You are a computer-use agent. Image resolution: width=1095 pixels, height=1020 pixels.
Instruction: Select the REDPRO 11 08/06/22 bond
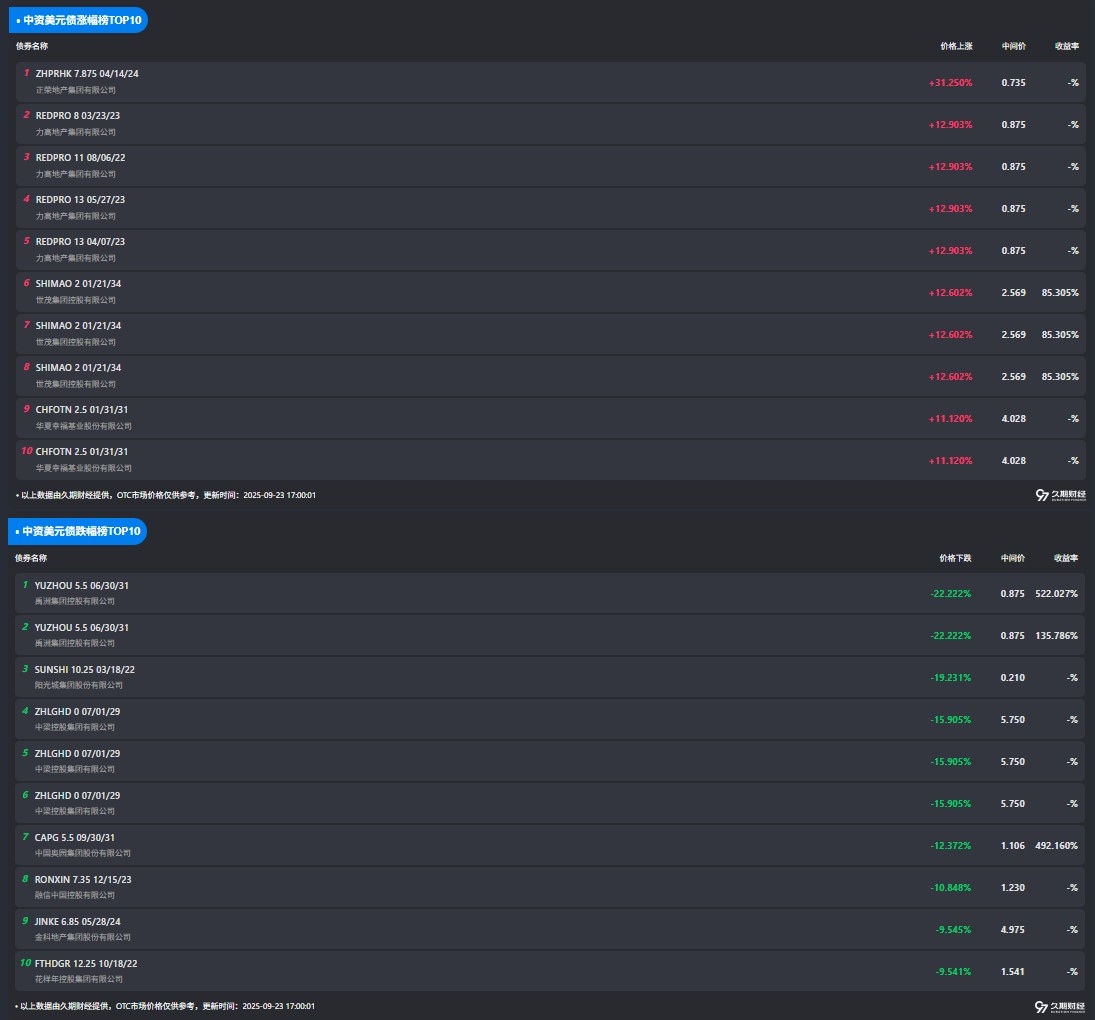click(x=80, y=157)
